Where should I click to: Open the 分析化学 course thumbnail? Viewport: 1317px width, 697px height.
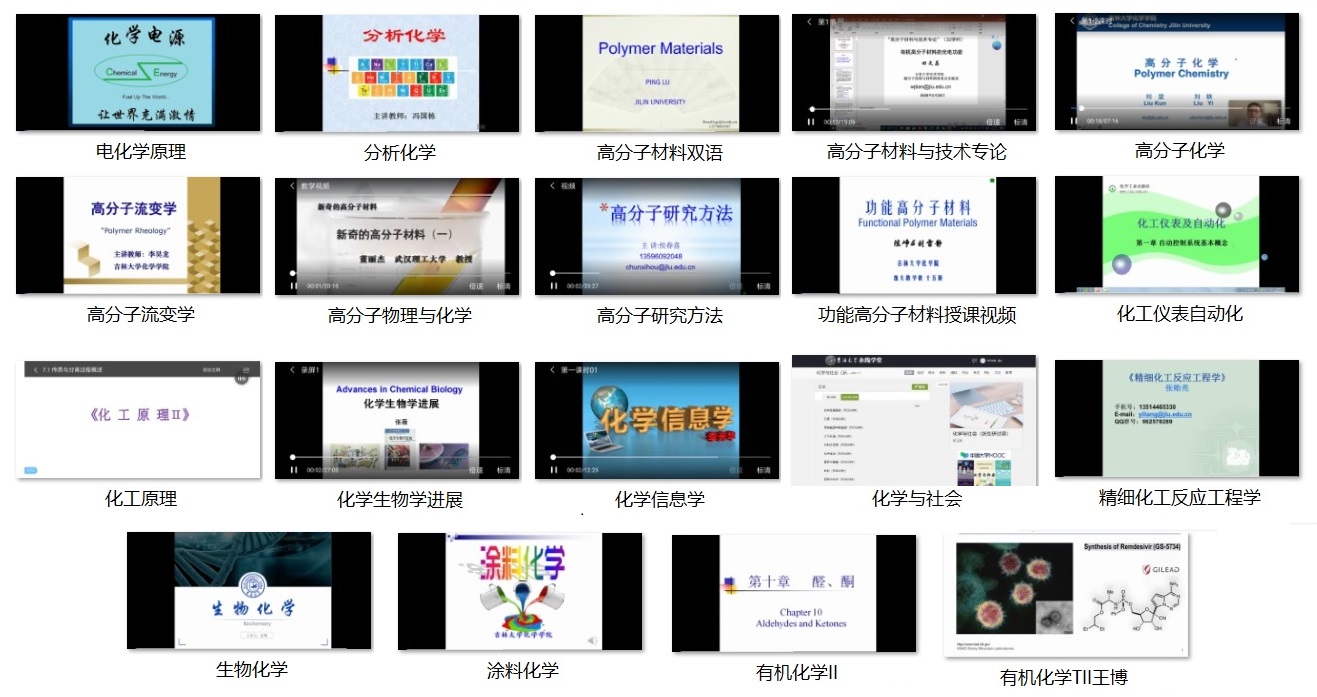pyautogui.click(x=397, y=72)
